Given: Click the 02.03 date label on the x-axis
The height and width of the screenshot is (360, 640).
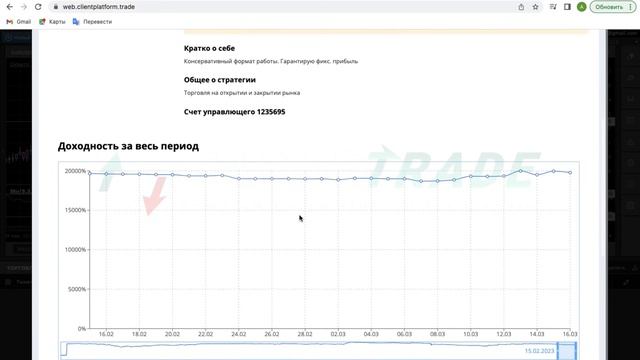Looking at the screenshot, I should pos(338,334).
